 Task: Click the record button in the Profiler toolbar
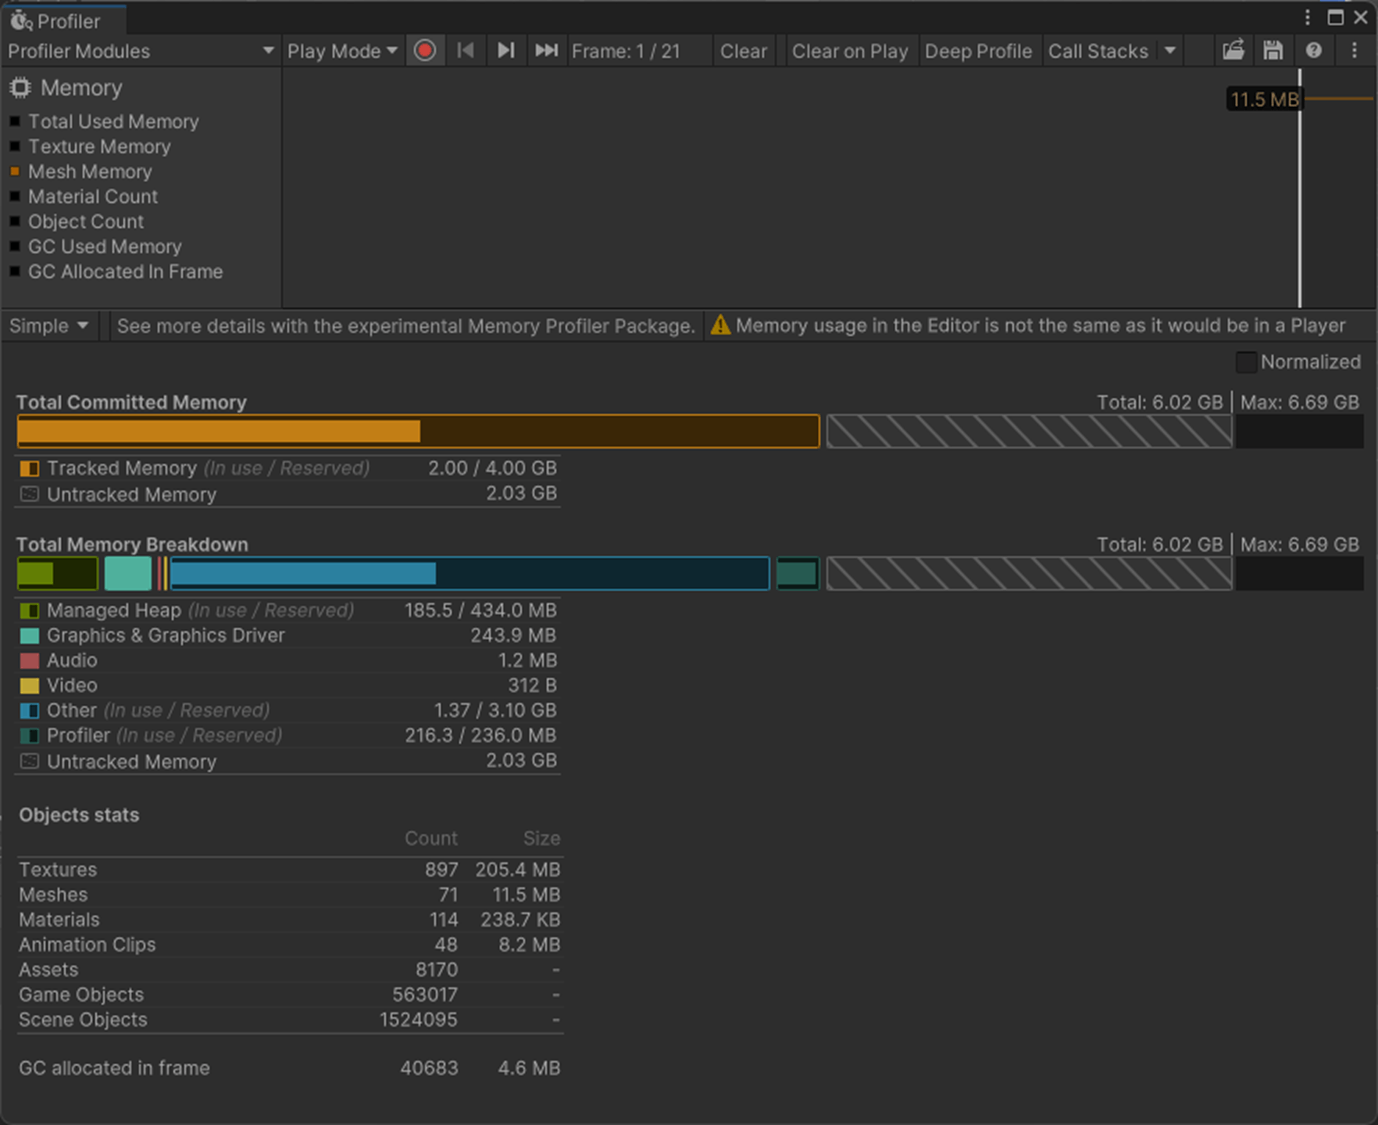pyautogui.click(x=425, y=51)
